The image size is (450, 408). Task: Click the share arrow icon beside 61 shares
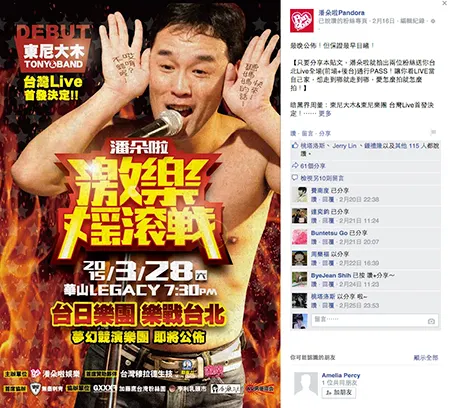[x=295, y=165]
